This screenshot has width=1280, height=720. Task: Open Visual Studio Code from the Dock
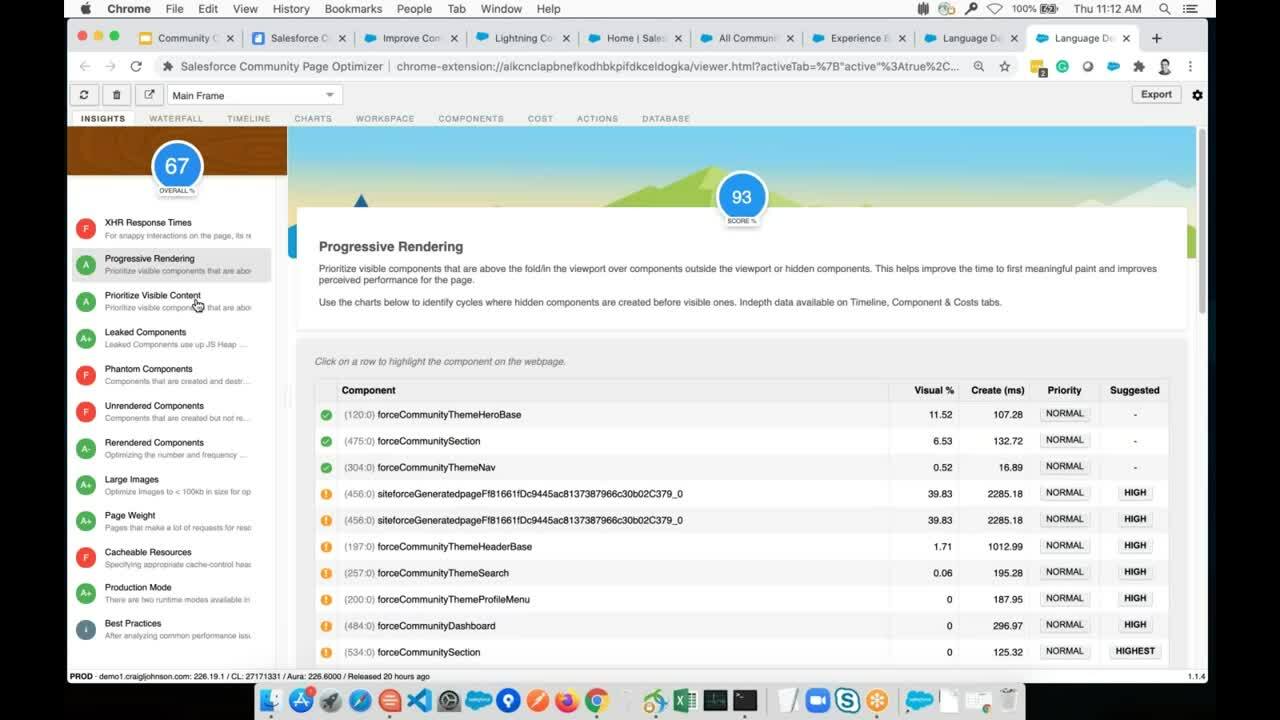[x=419, y=700]
